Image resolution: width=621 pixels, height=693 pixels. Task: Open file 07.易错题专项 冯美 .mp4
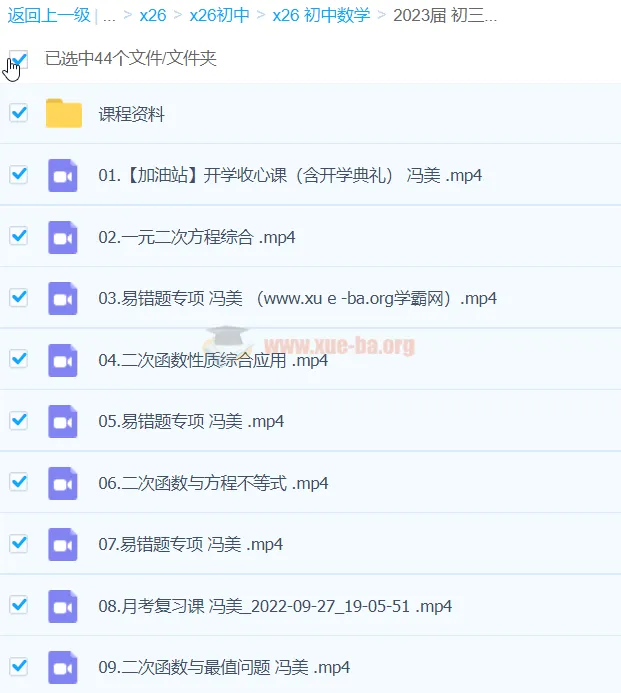[190, 544]
